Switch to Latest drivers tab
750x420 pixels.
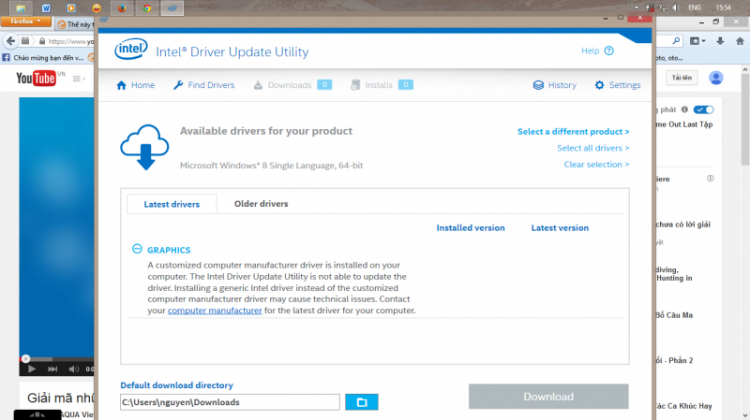(x=172, y=204)
